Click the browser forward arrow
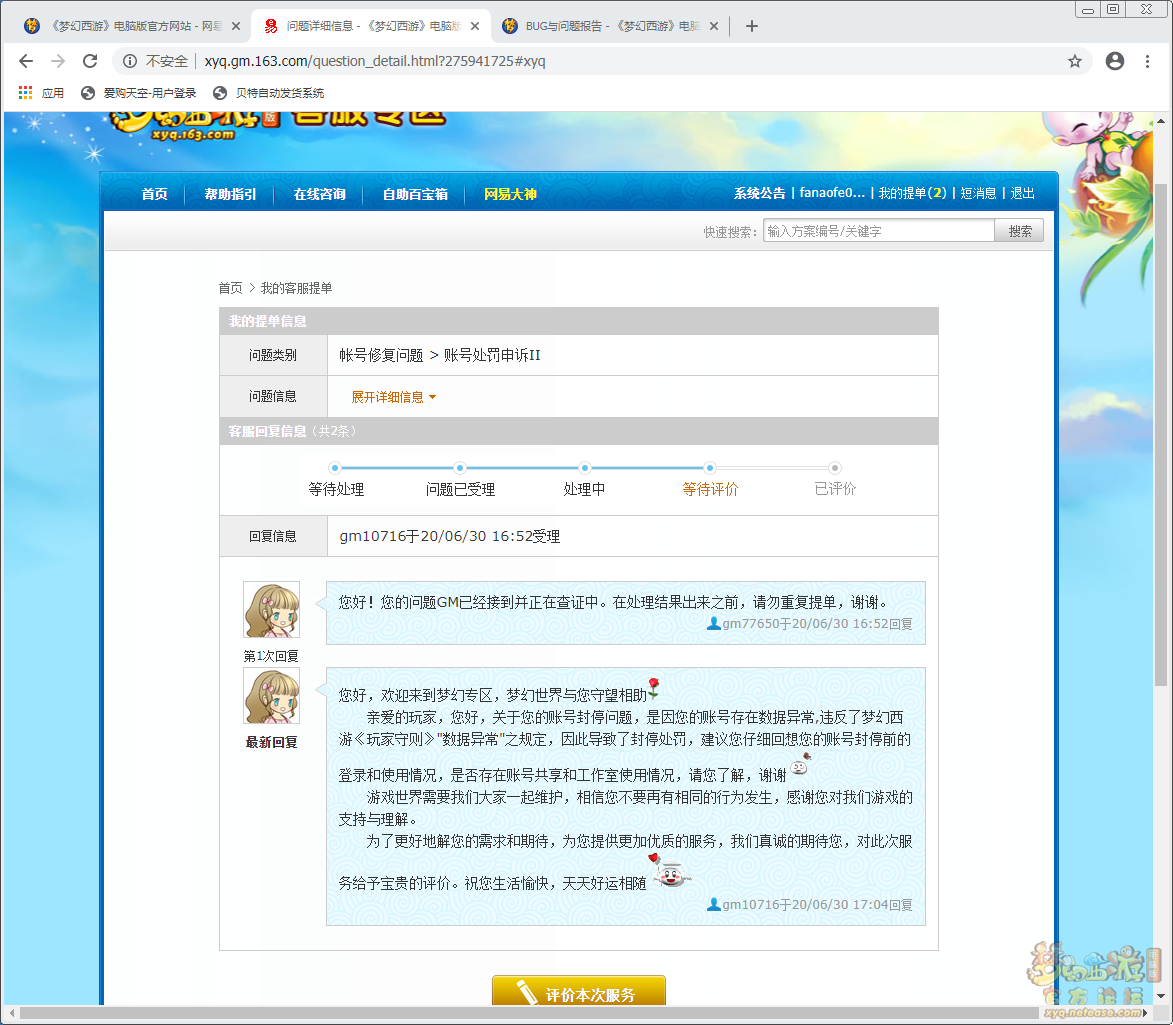The height and width of the screenshot is (1025, 1173). point(58,61)
